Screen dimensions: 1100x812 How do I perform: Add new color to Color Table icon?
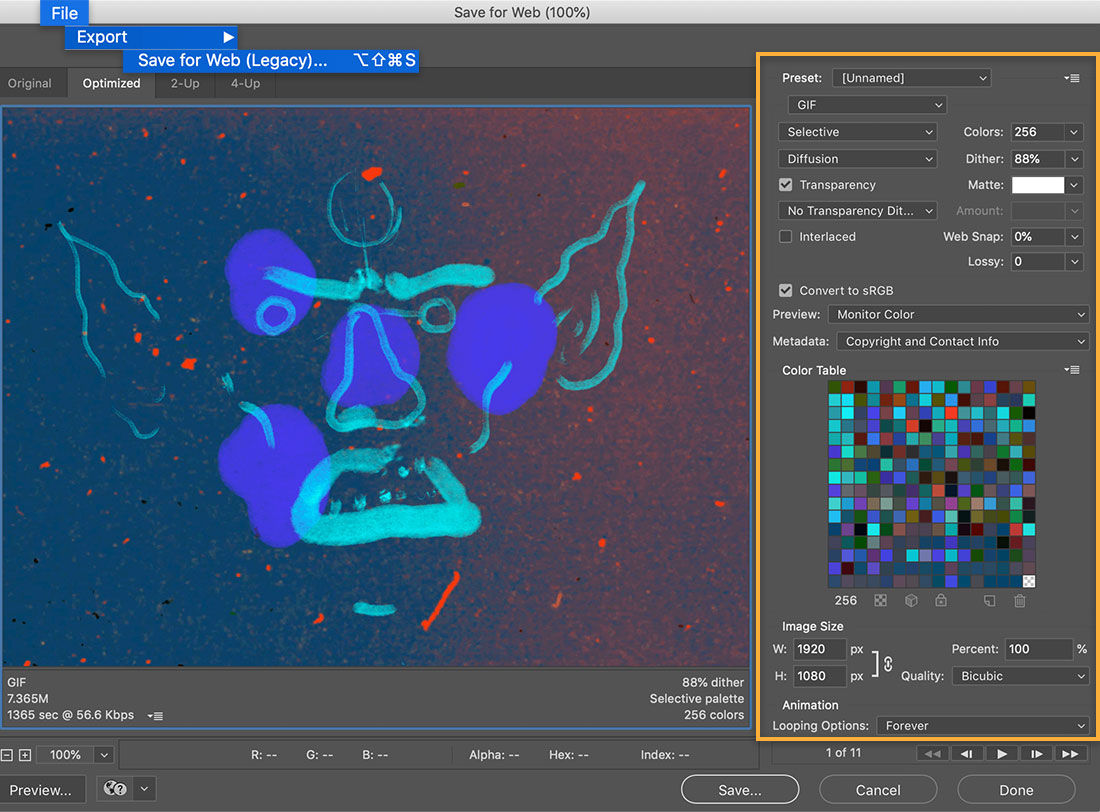989,601
